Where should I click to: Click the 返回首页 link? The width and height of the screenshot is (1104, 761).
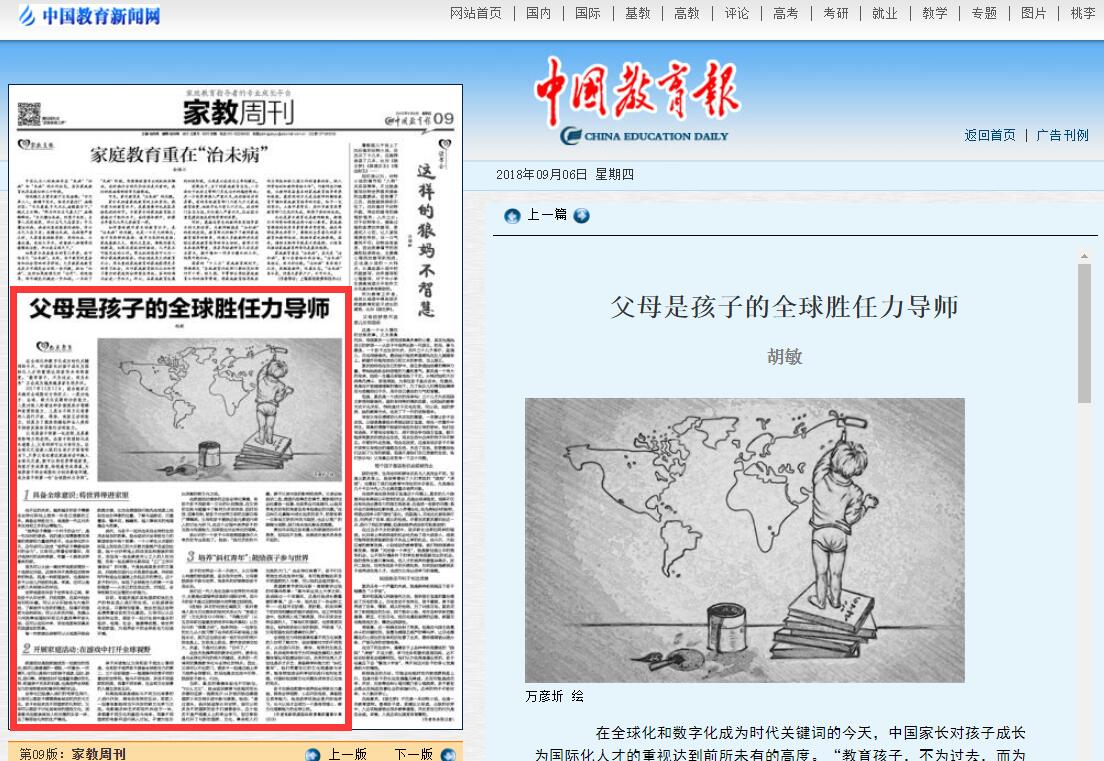[990, 135]
